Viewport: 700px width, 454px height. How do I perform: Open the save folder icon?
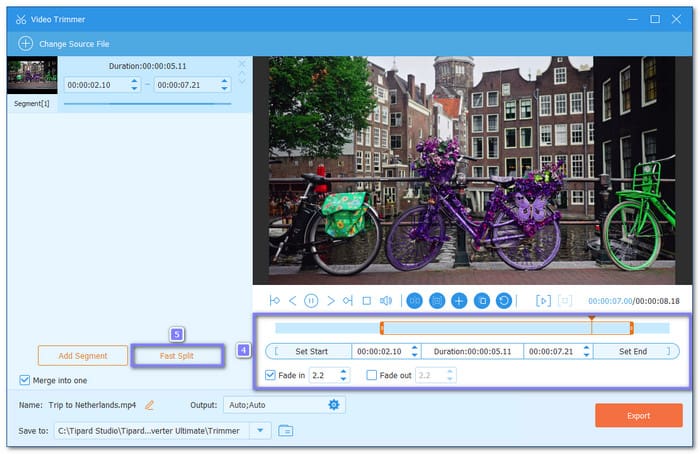pyautogui.click(x=286, y=431)
